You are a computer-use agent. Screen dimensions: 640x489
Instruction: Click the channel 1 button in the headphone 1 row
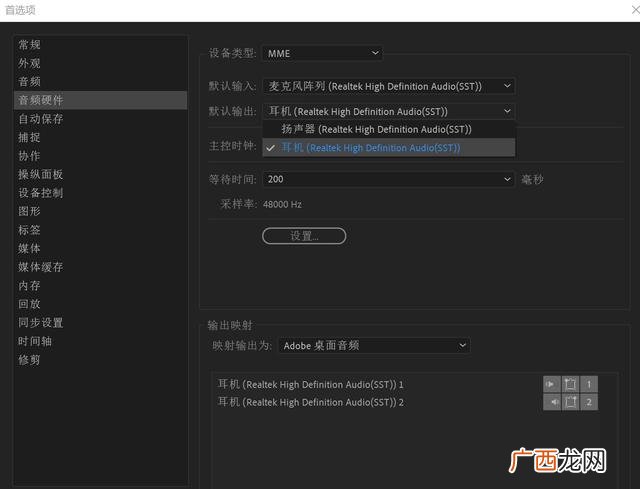[x=589, y=384]
